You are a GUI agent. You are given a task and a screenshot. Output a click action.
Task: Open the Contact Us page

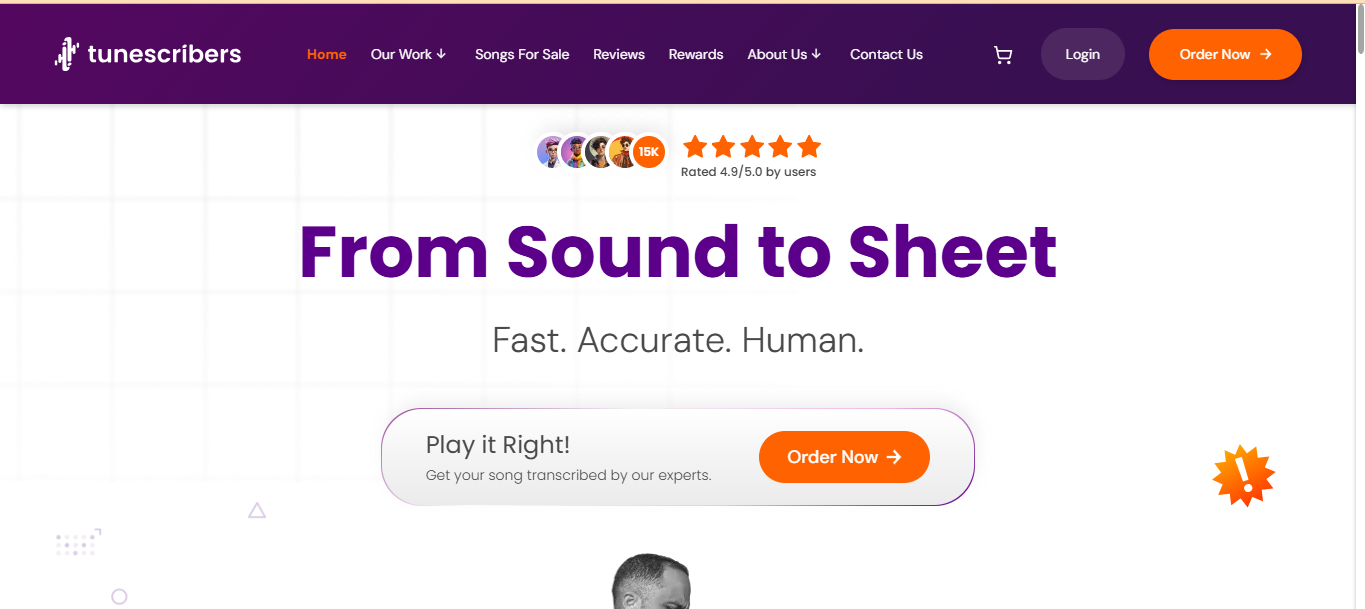coord(886,54)
